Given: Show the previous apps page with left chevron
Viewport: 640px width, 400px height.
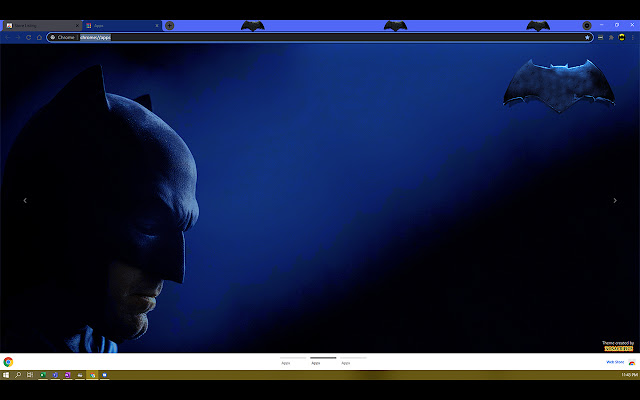Looking at the screenshot, I should (x=25, y=200).
